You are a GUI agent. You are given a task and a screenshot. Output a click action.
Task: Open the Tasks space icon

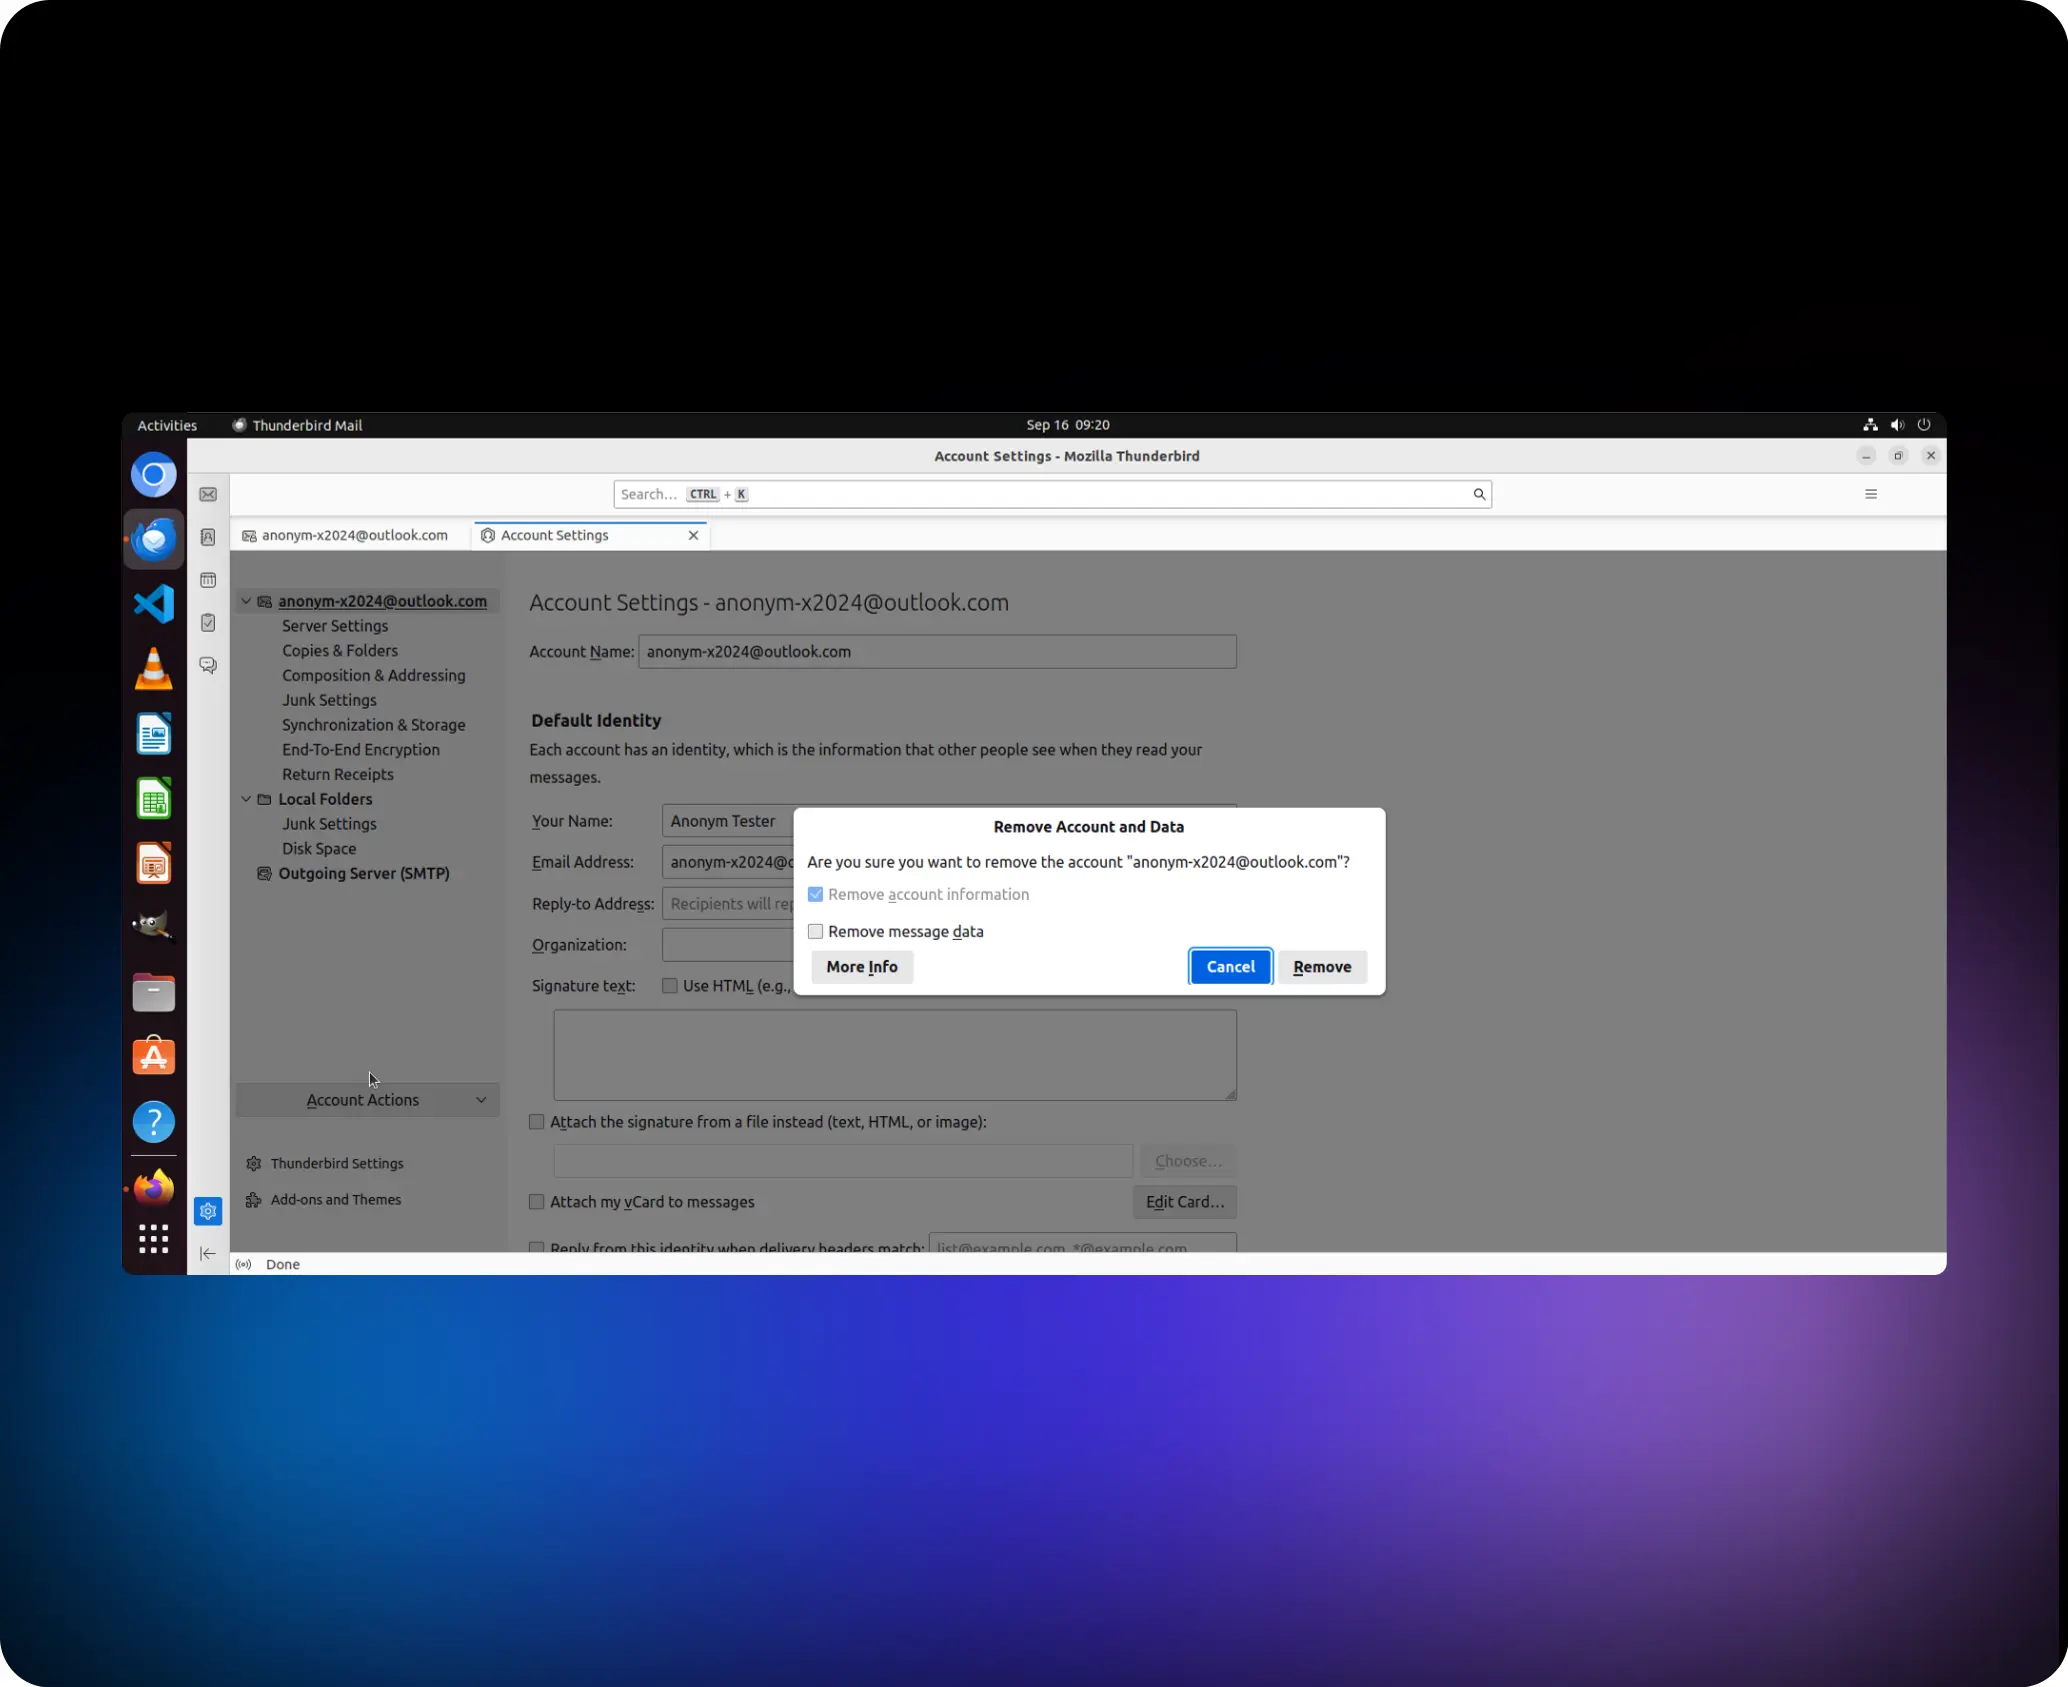208,623
